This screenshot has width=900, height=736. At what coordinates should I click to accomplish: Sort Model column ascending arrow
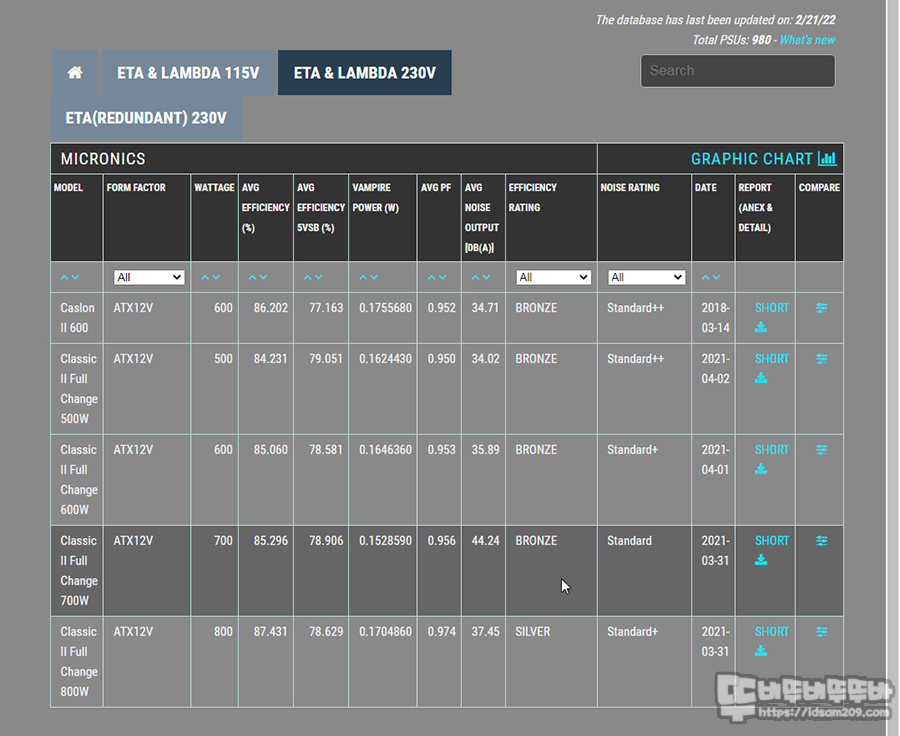(65, 277)
